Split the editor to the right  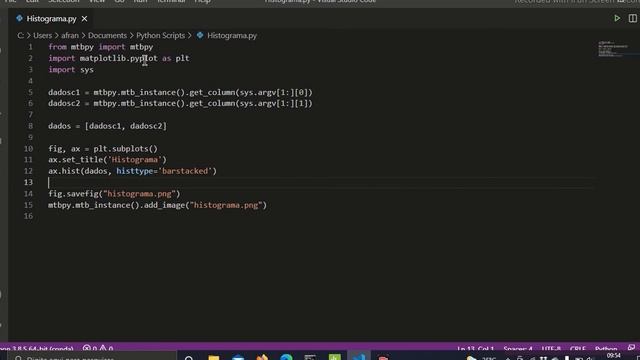pos(632,18)
